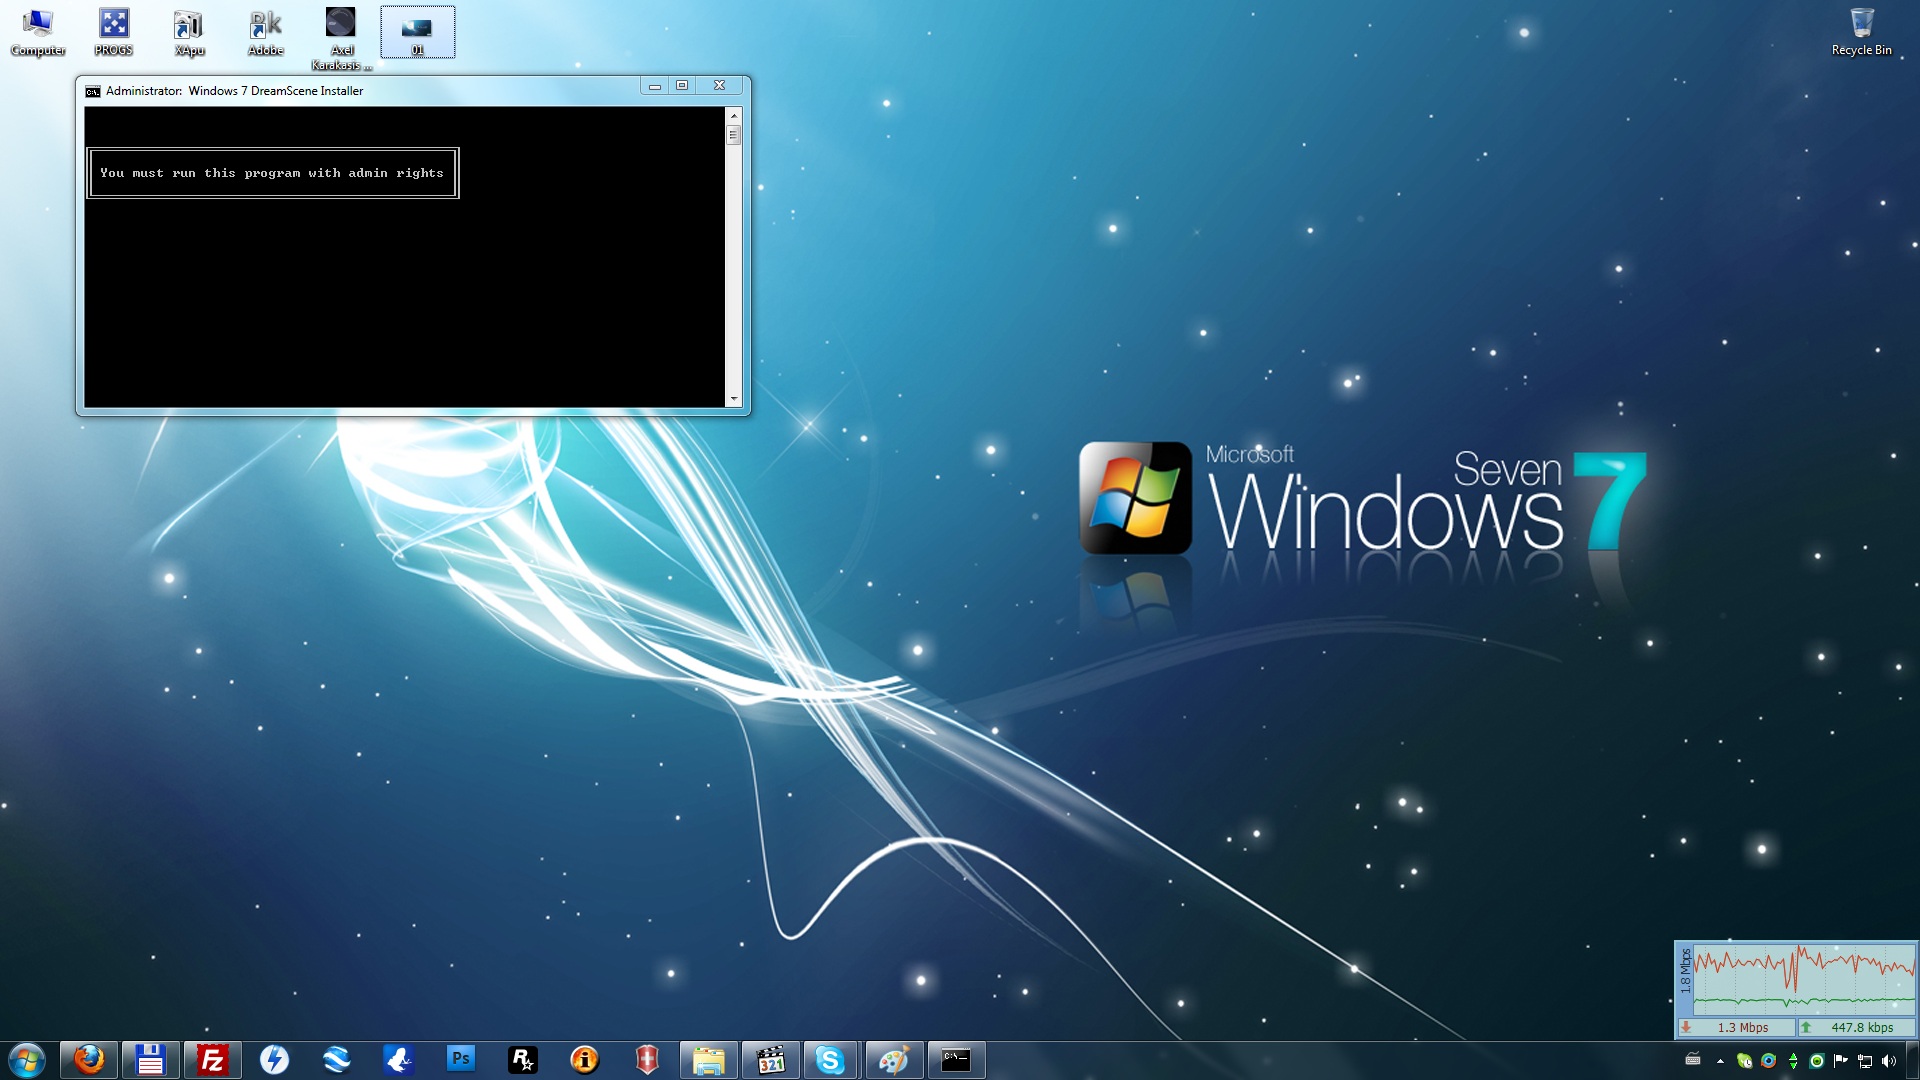Viewport: 1920px width, 1080px height.
Task: Click the Windows Start orb
Action: 27,1059
